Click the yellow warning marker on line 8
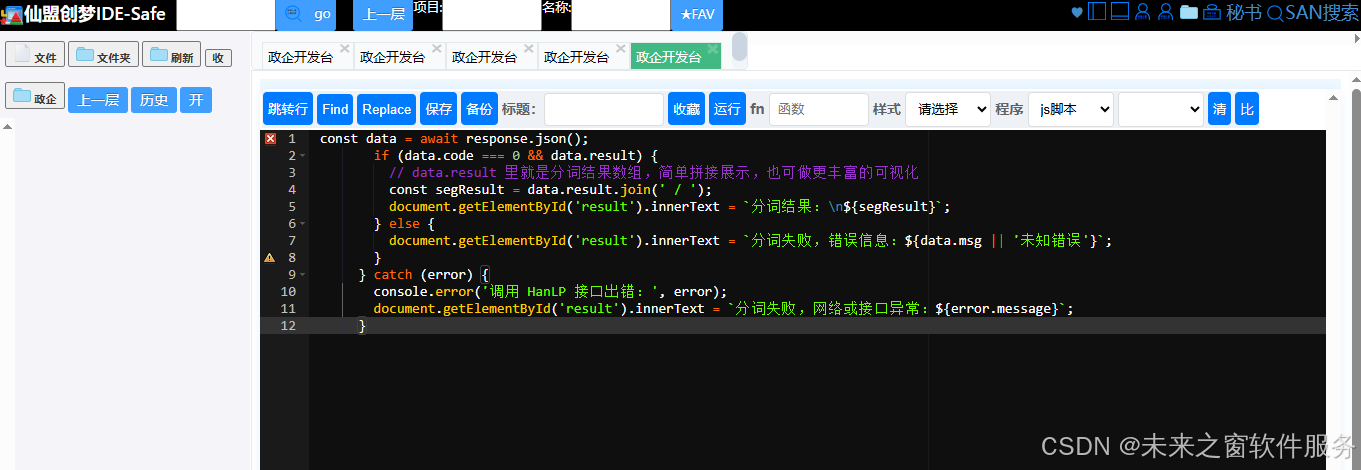Image resolution: width=1361 pixels, height=470 pixels. pyautogui.click(x=270, y=257)
